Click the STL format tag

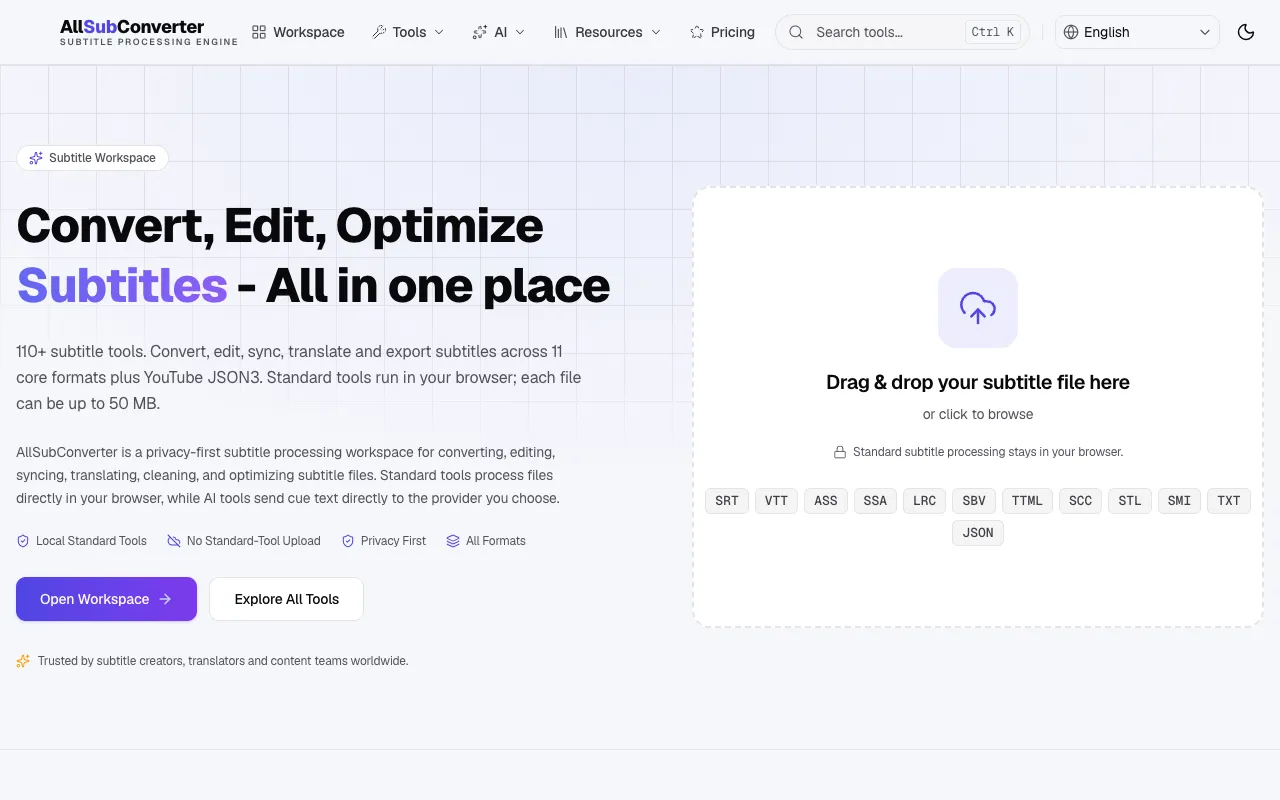(1130, 501)
